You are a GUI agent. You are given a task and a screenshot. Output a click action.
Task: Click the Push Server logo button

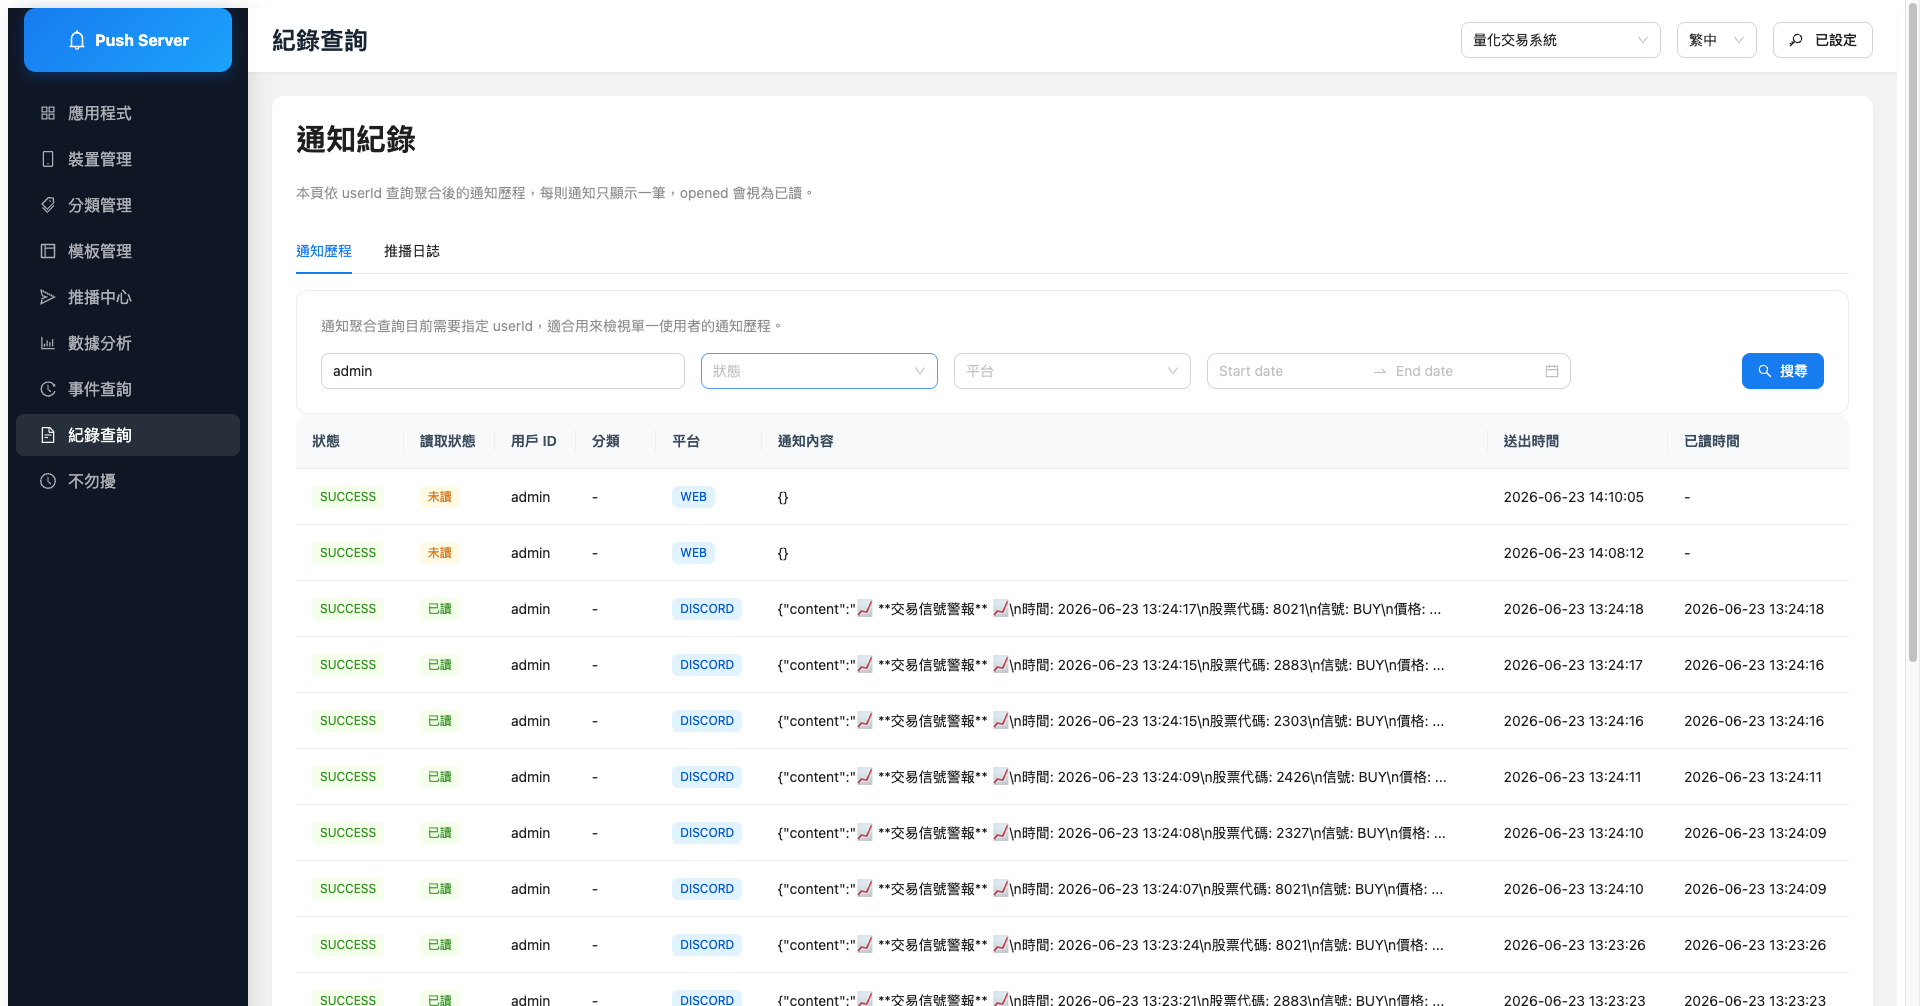click(x=128, y=40)
